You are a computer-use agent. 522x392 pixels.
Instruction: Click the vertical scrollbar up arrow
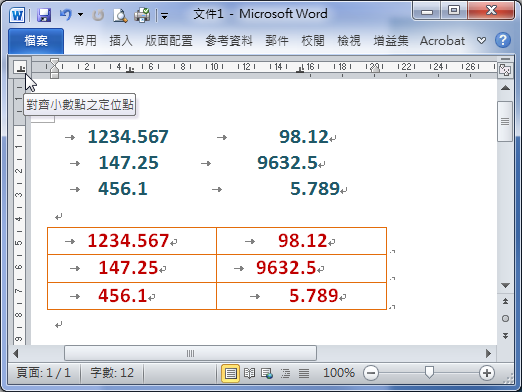tap(505, 88)
